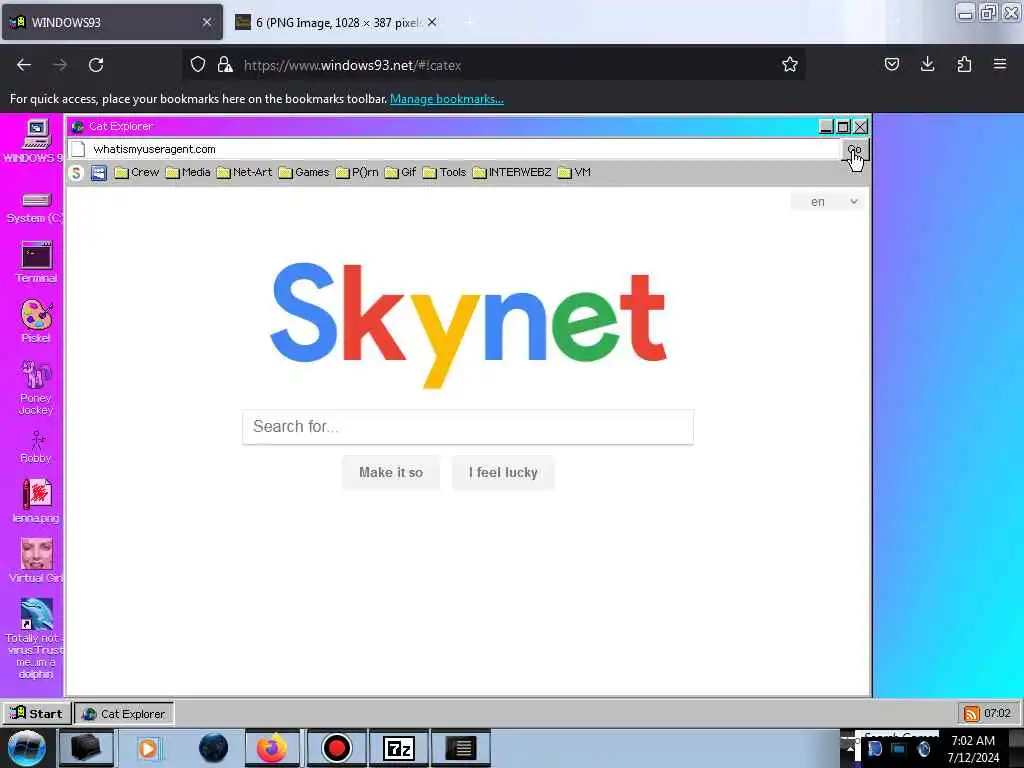Open the Robby stick figure icon
The height and width of the screenshot is (768, 1024).
pyautogui.click(x=36, y=447)
